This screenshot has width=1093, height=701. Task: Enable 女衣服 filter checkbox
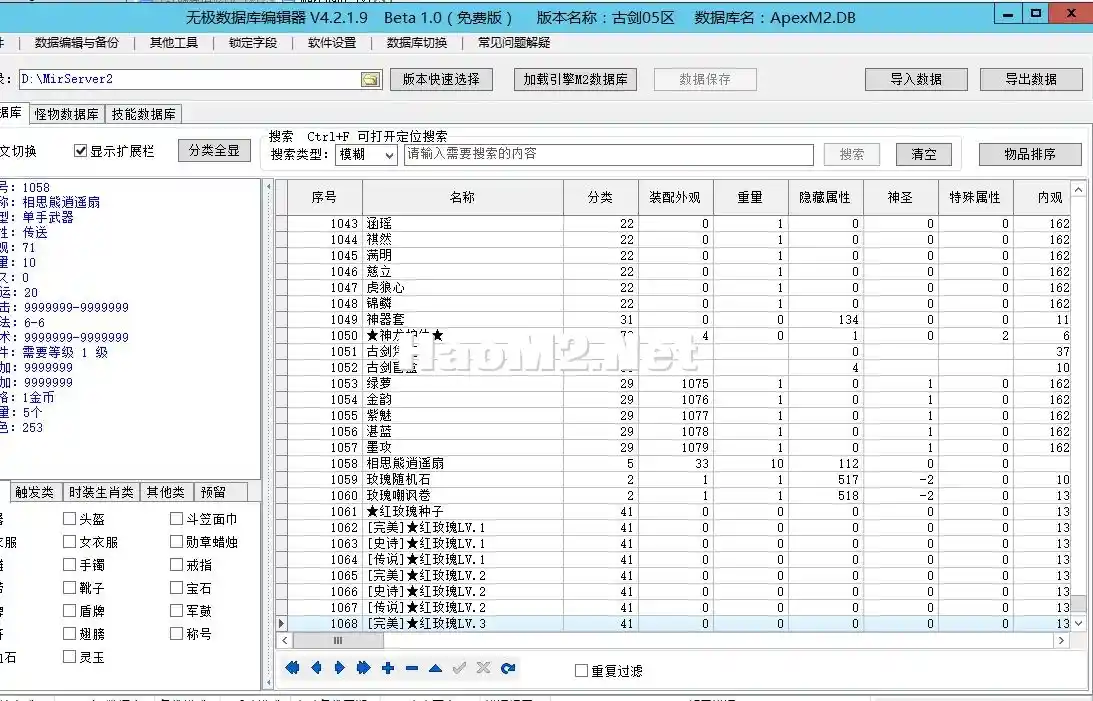pyautogui.click(x=69, y=541)
